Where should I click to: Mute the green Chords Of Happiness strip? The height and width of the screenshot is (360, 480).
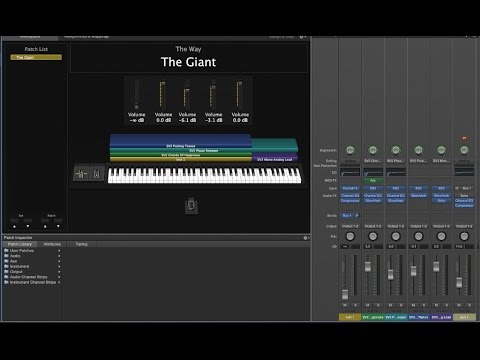pos(368,305)
